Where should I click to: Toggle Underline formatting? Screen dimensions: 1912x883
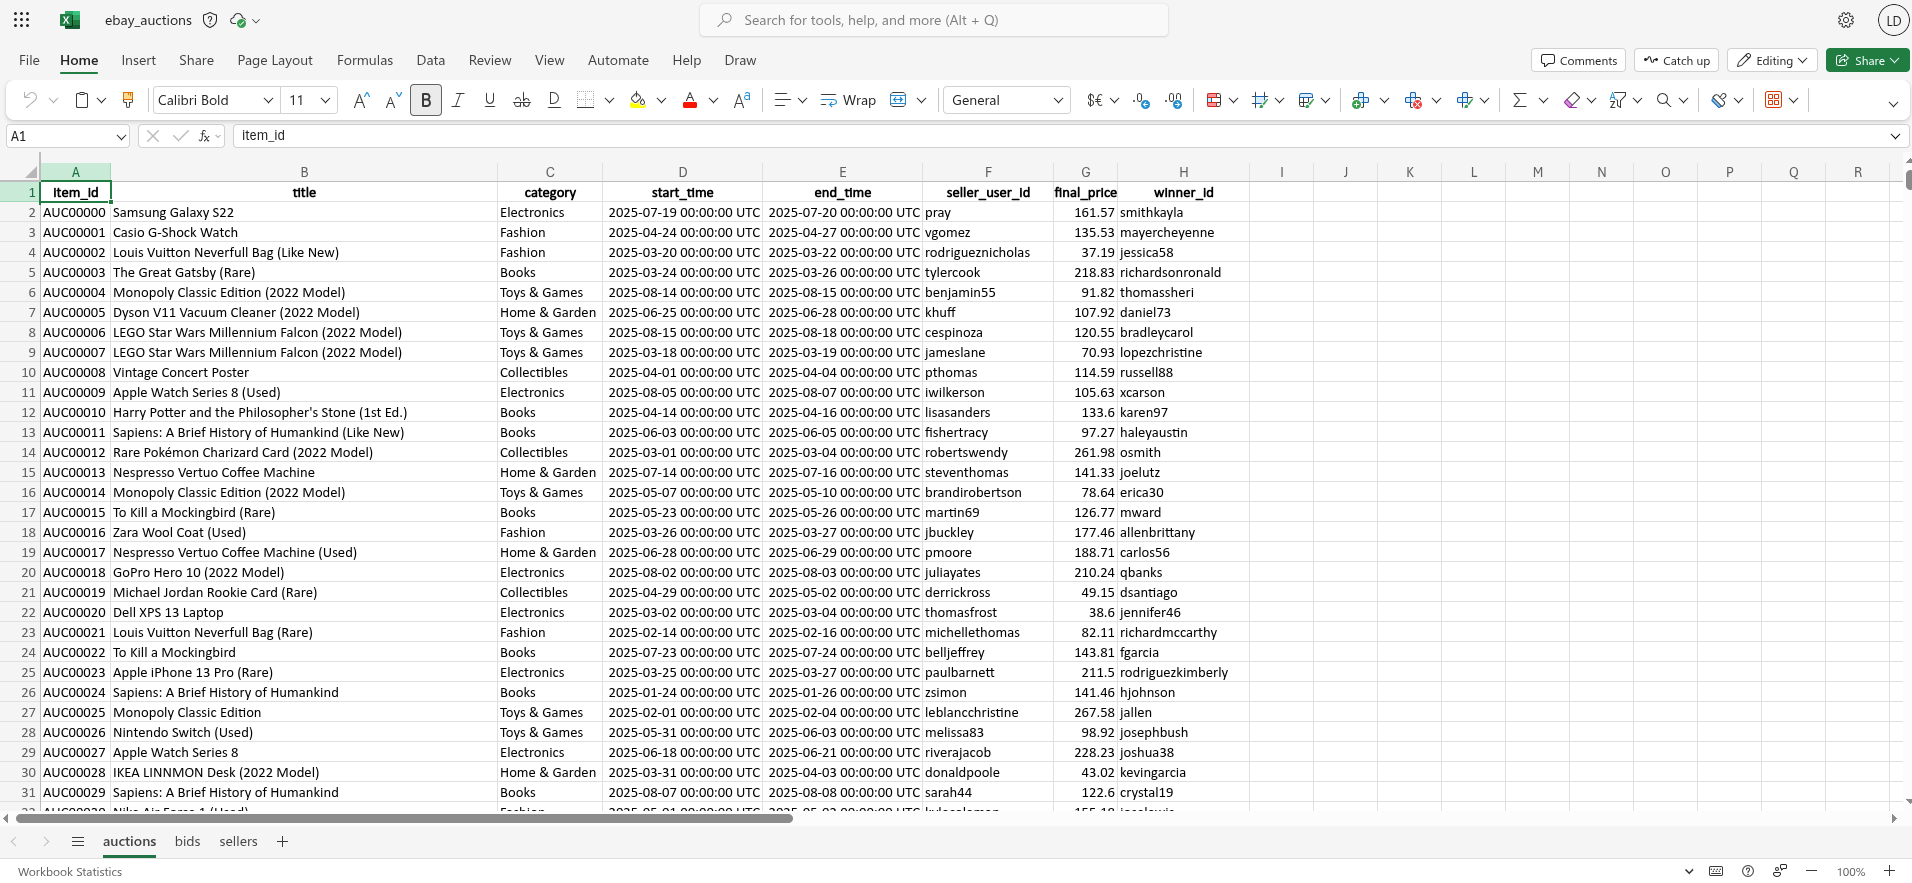(x=490, y=100)
